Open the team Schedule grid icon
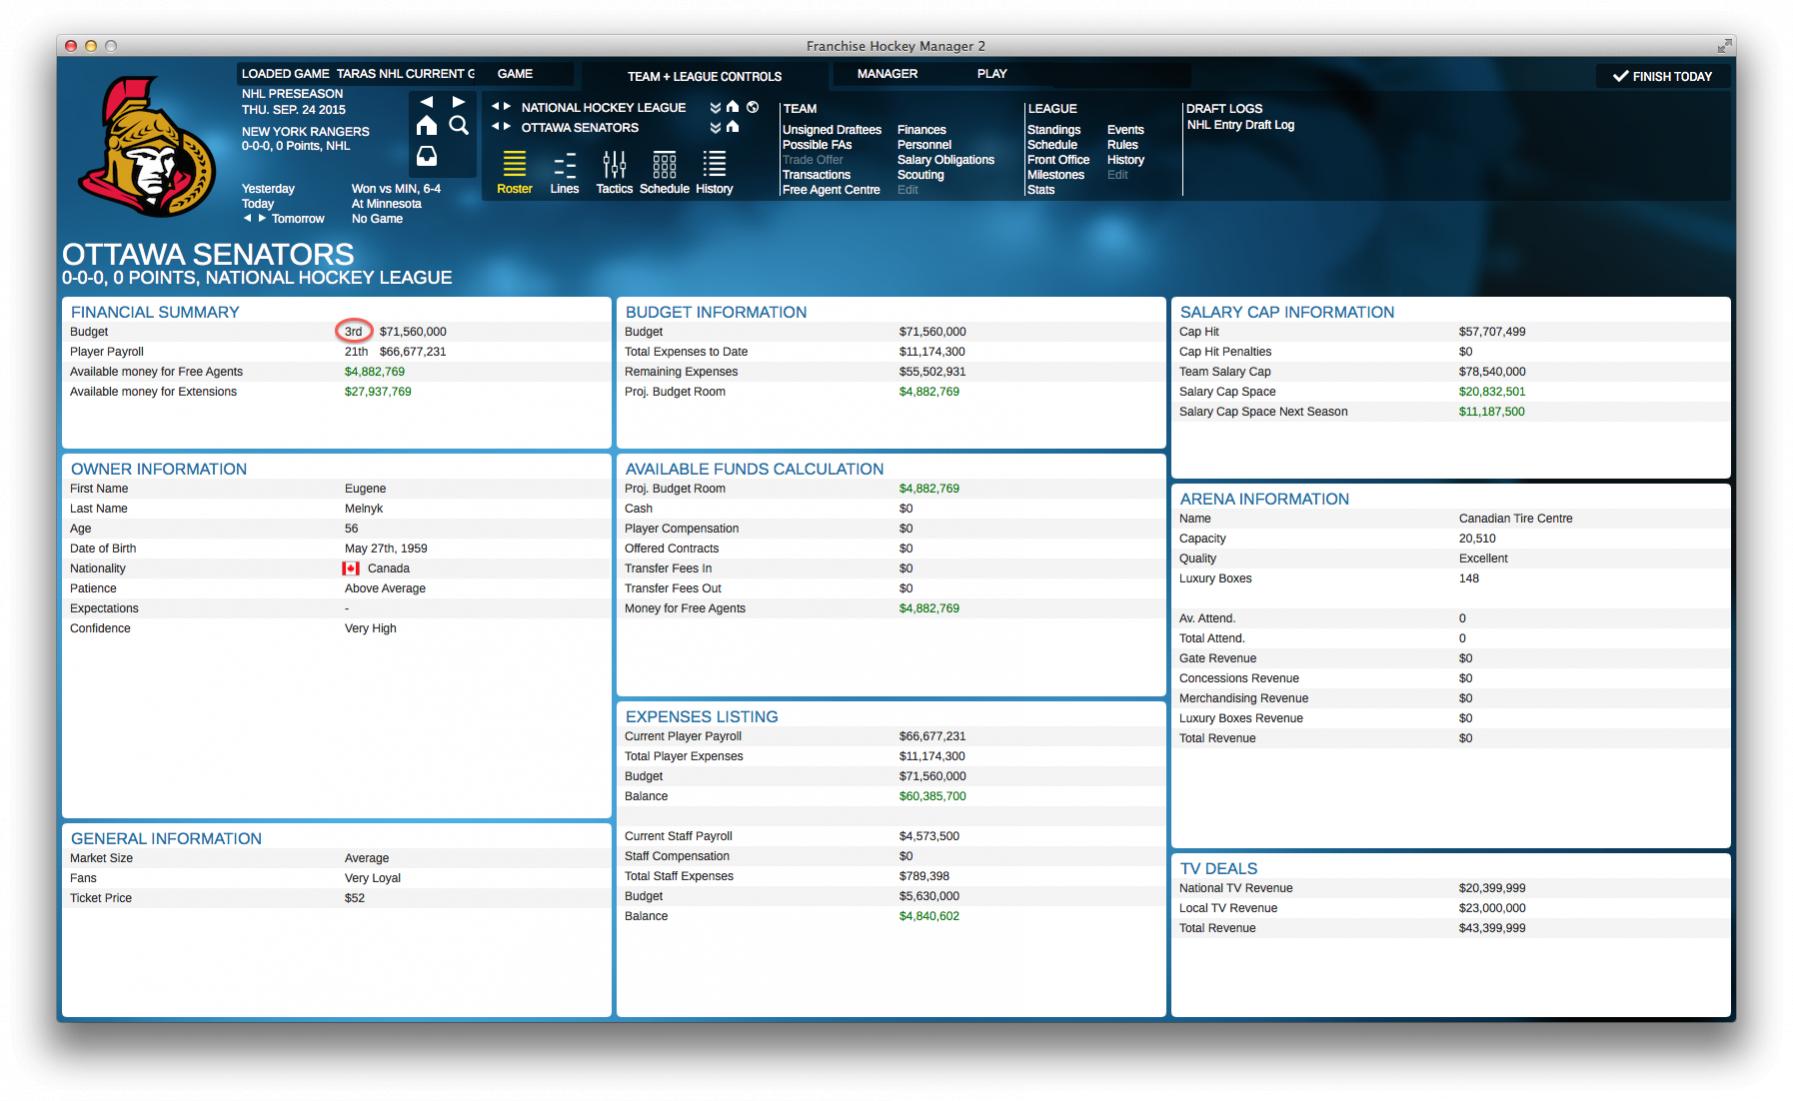 664,165
